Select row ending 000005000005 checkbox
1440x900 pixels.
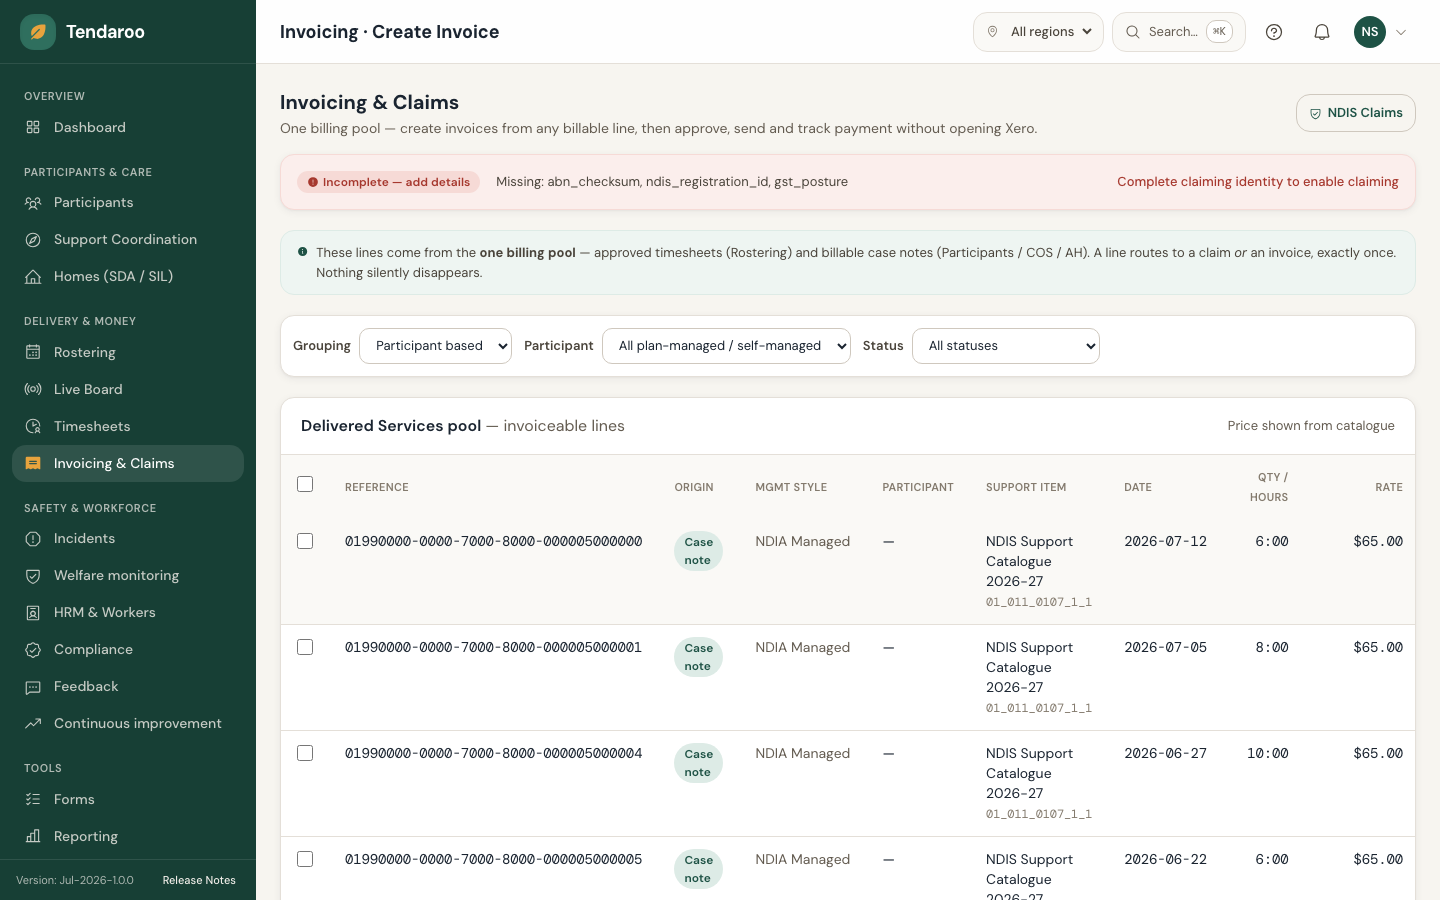[x=305, y=859]
